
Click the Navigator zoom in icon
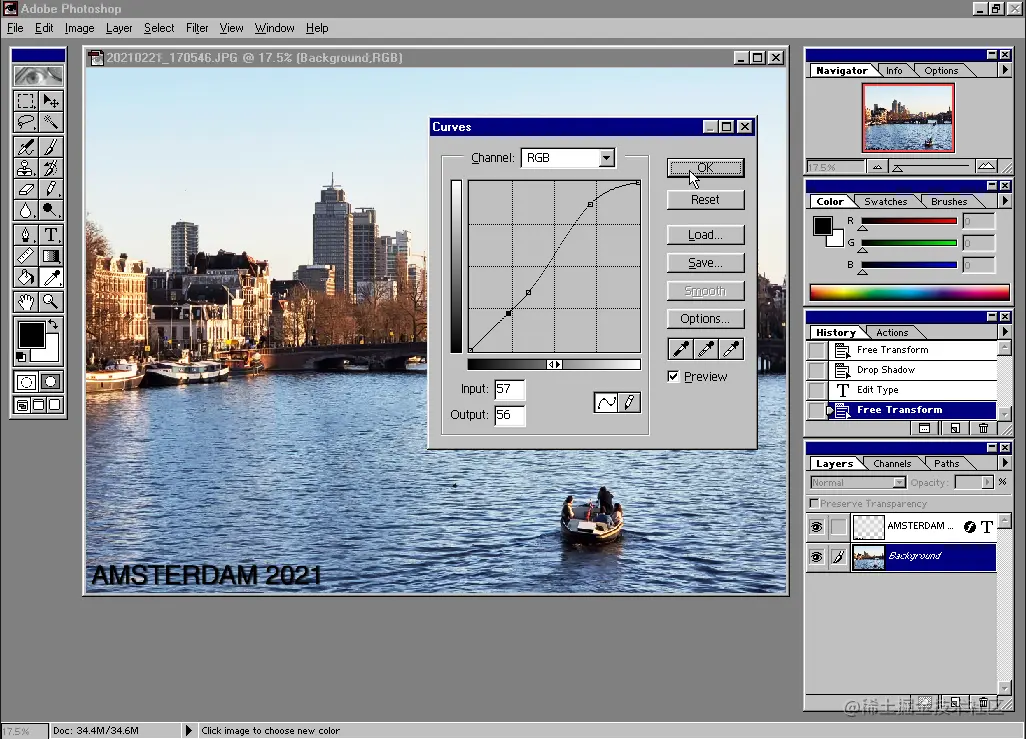pos(986,166)
